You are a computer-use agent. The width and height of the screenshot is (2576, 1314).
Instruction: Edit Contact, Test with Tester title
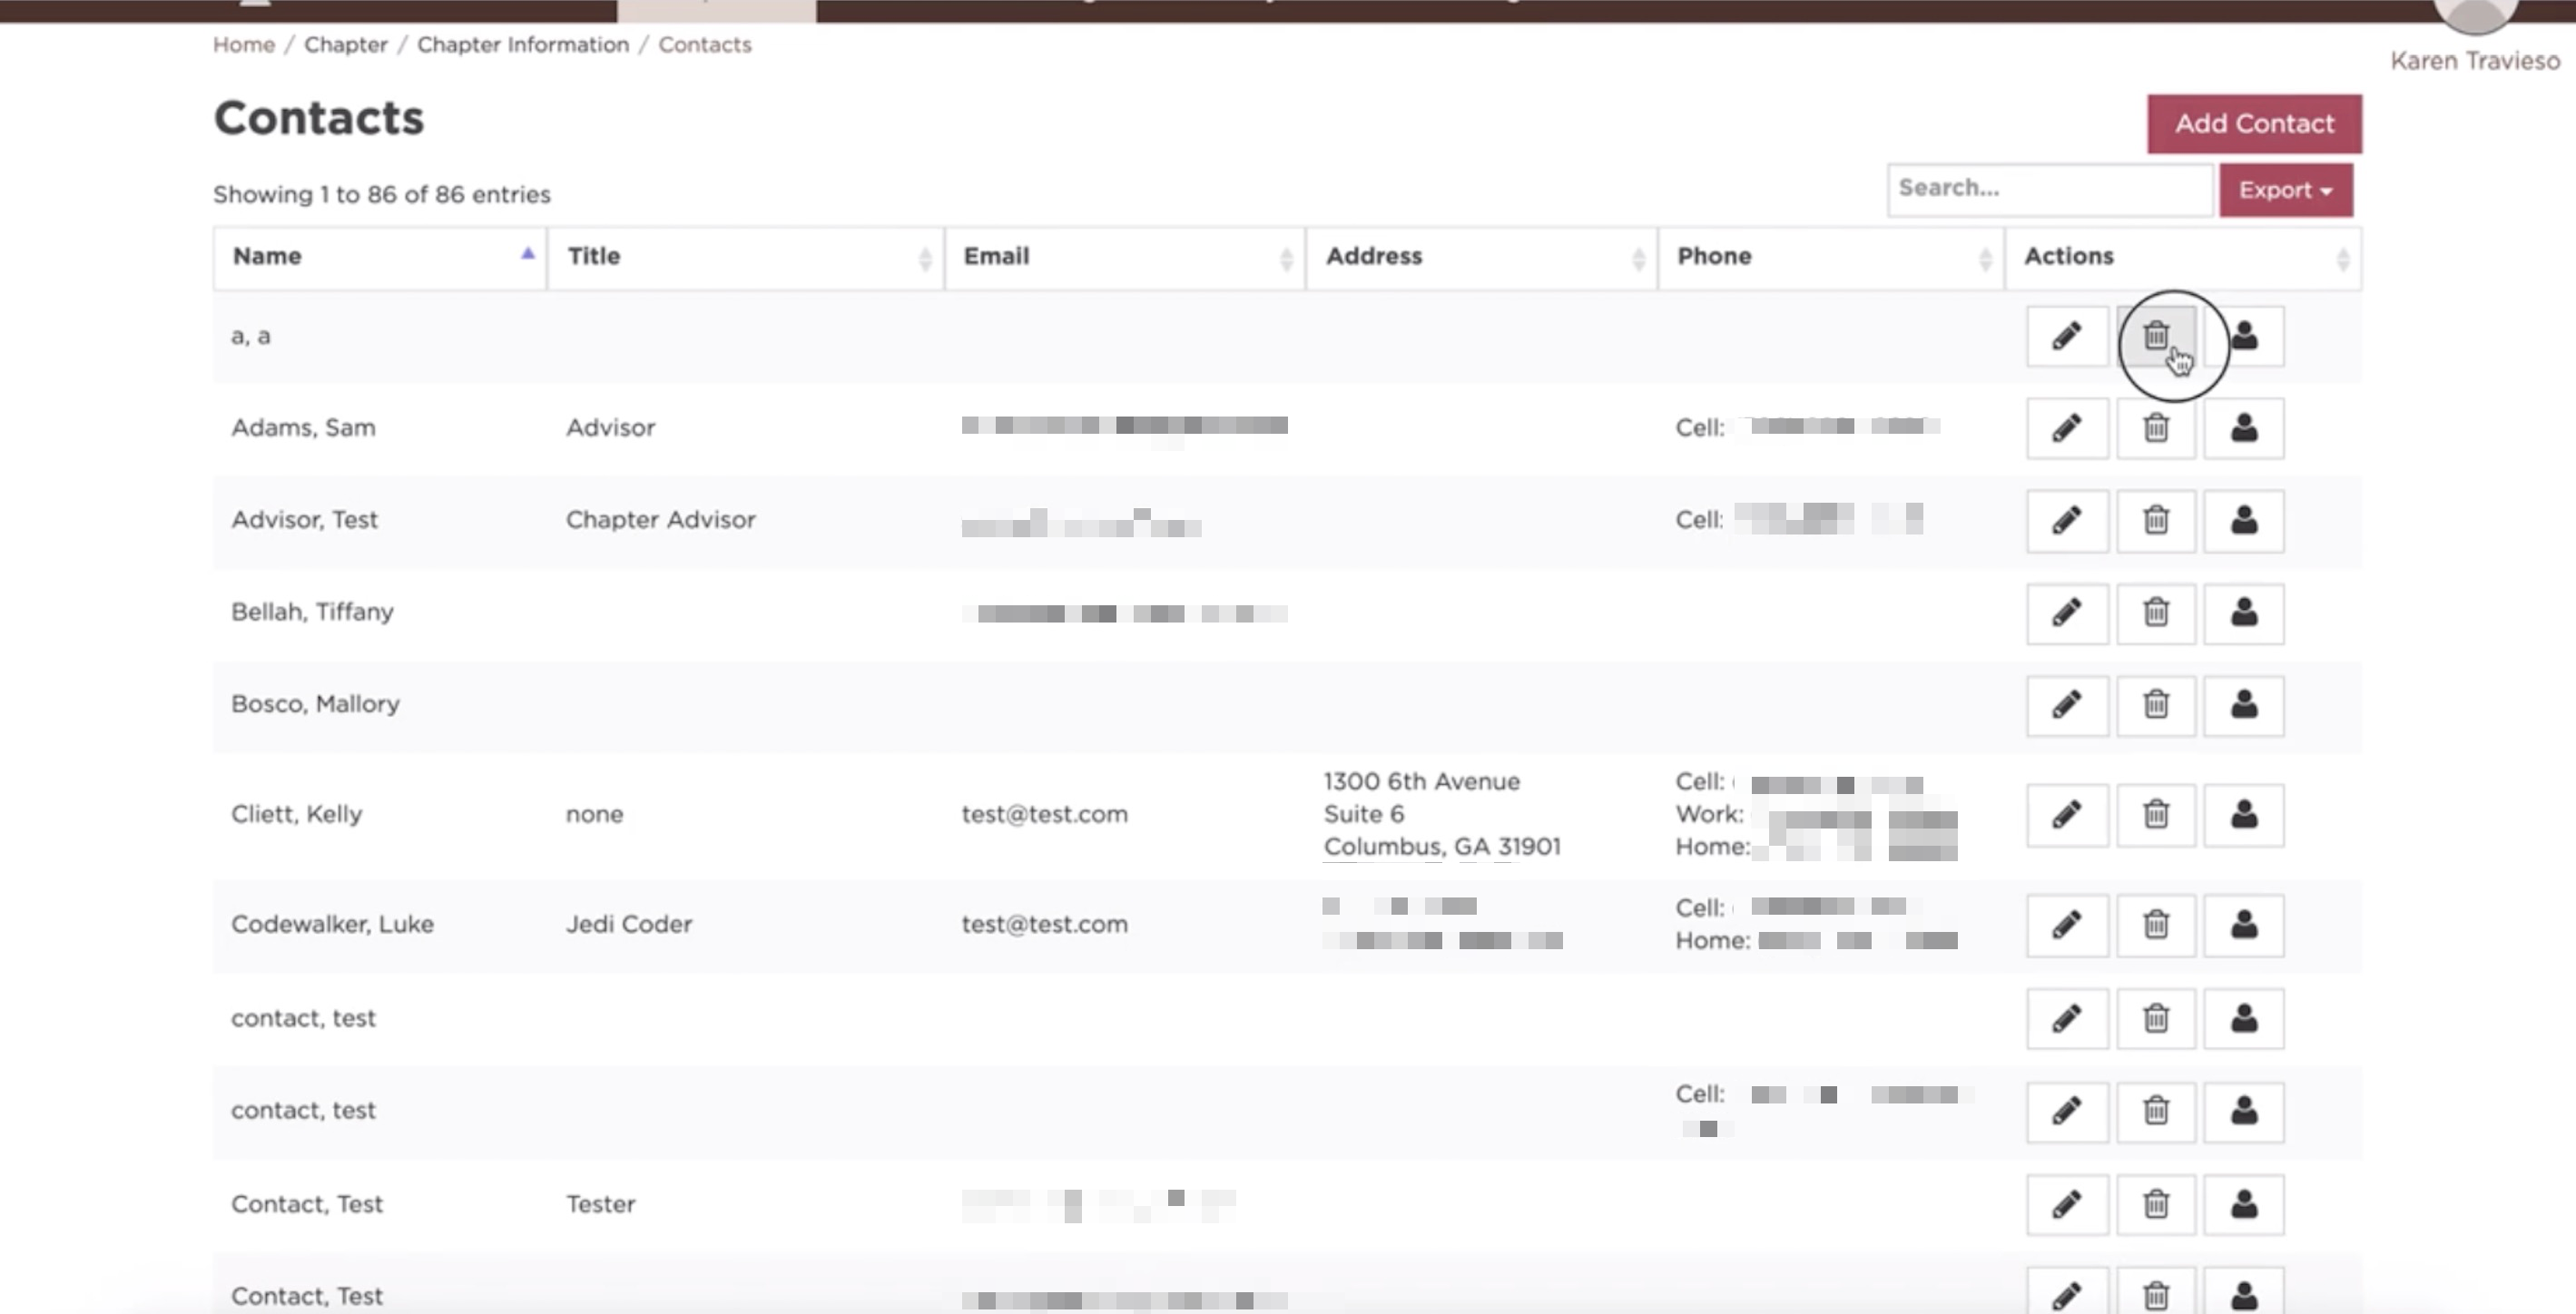click(2067, 1205)
